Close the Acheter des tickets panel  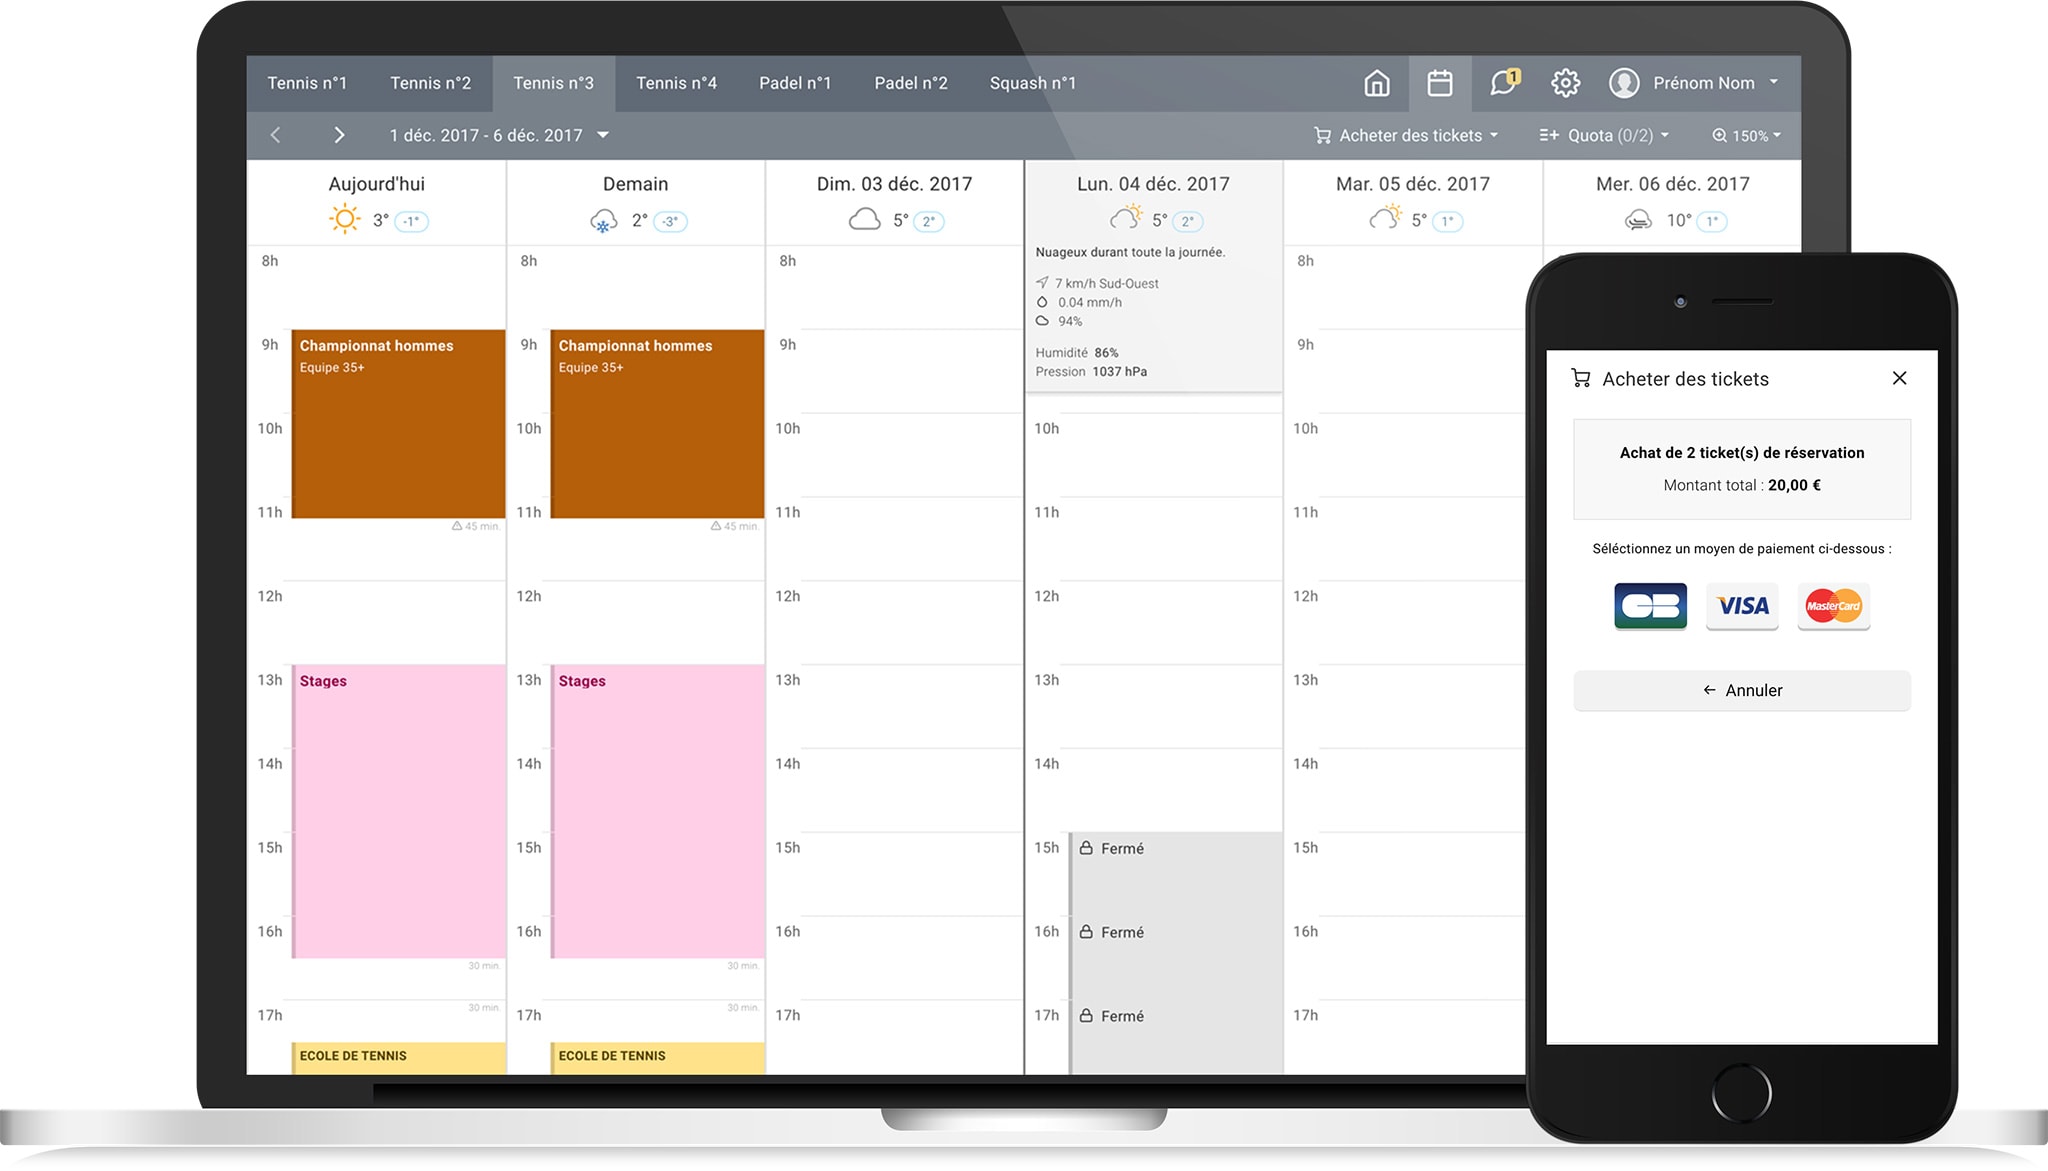tap(1899, 378)
